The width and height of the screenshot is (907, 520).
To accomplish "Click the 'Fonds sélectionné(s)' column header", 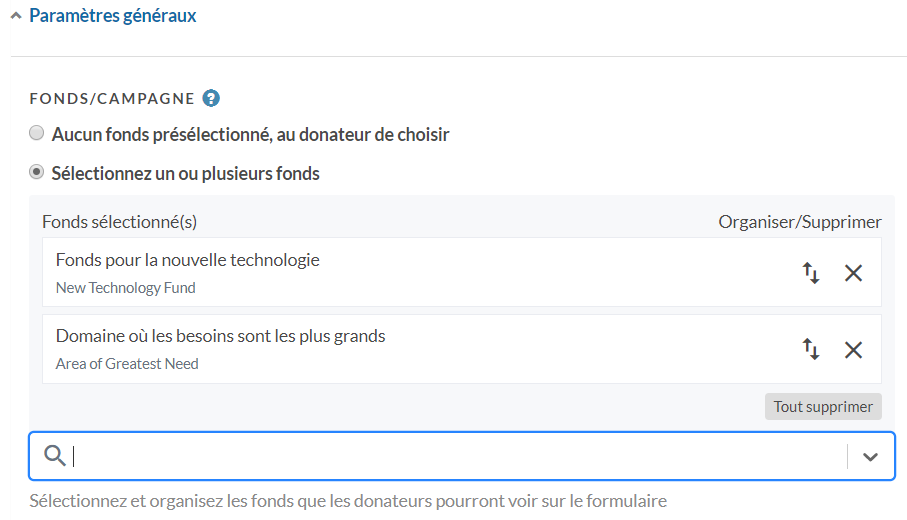I will tap(120, 222).
